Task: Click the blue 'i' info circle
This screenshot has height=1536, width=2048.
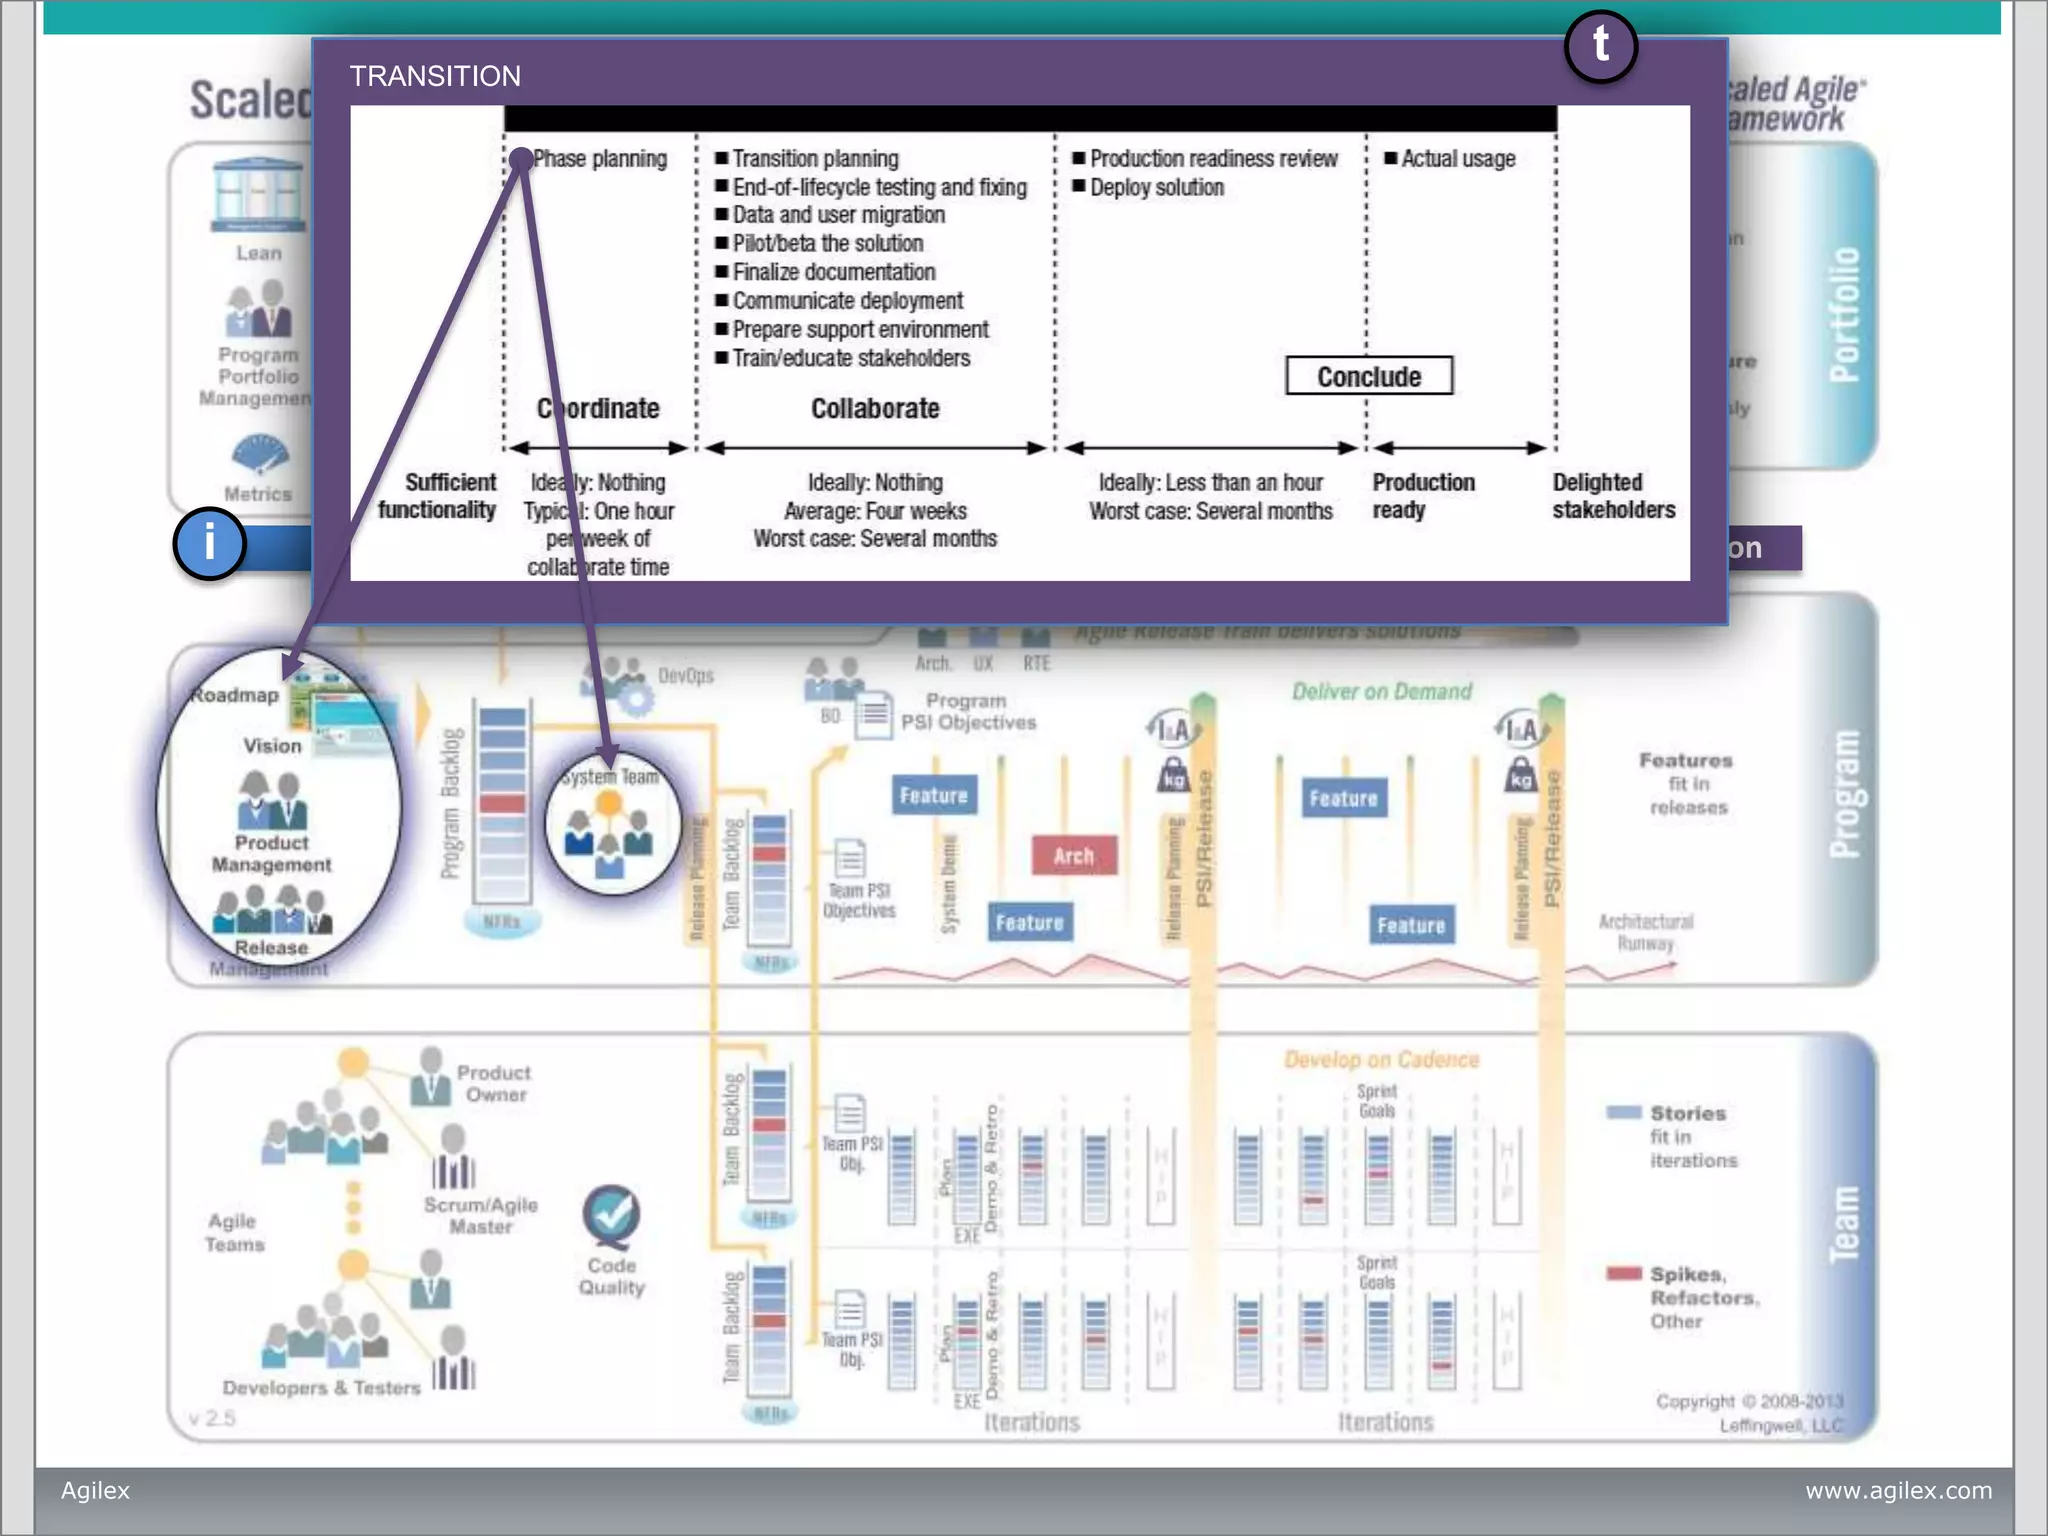Action: (x=209, y=544)
